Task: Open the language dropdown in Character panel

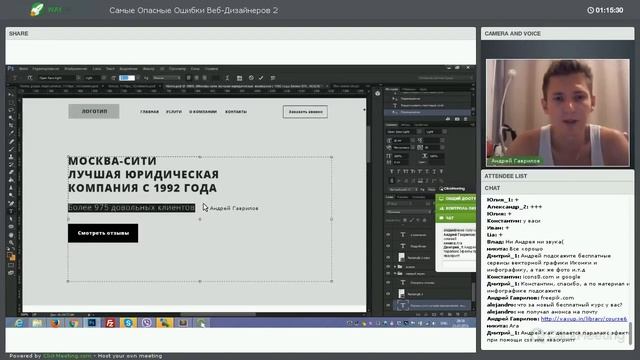Action: click(403, 189)
